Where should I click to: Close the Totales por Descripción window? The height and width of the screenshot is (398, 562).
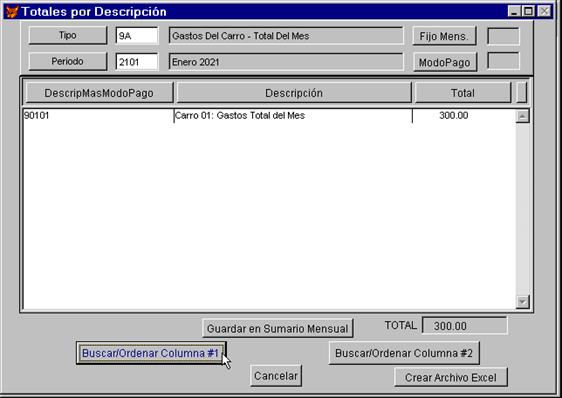[545, 11]
